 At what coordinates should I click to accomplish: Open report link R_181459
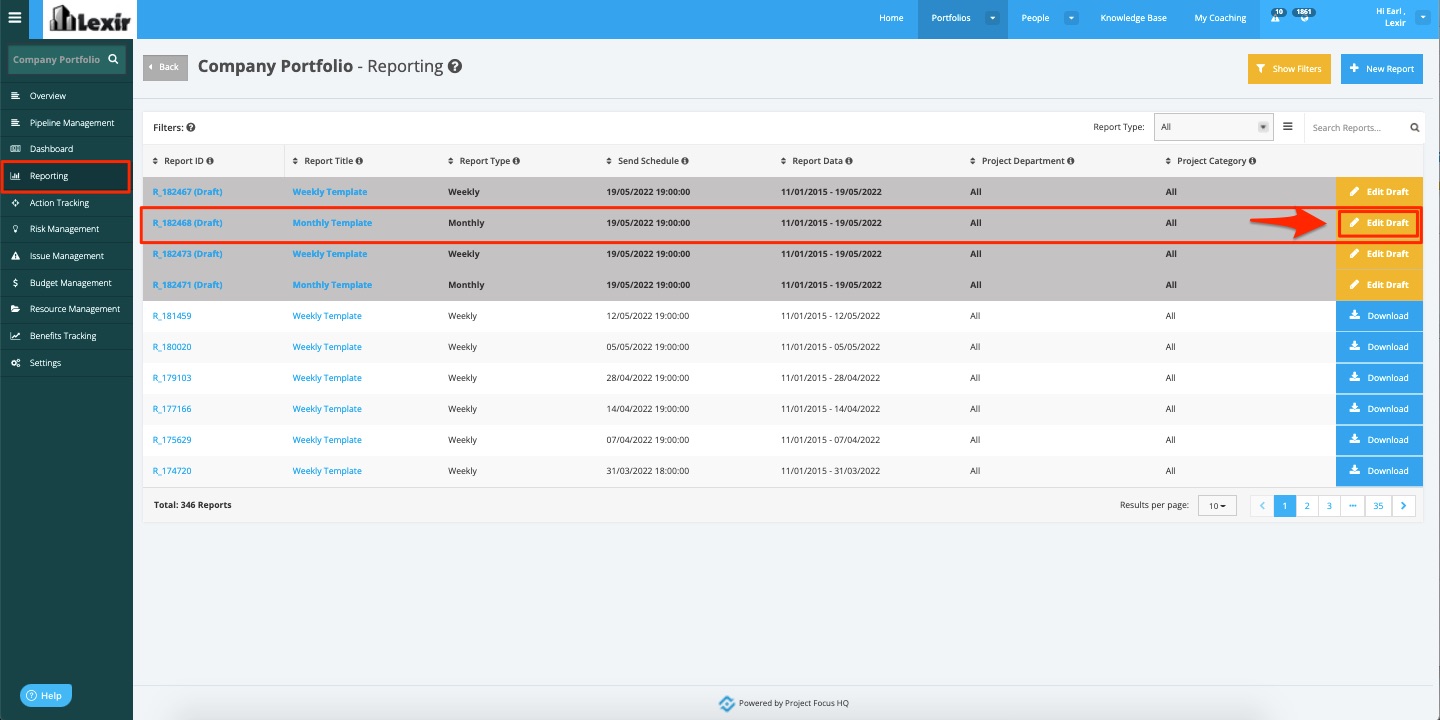pos(172,316)
